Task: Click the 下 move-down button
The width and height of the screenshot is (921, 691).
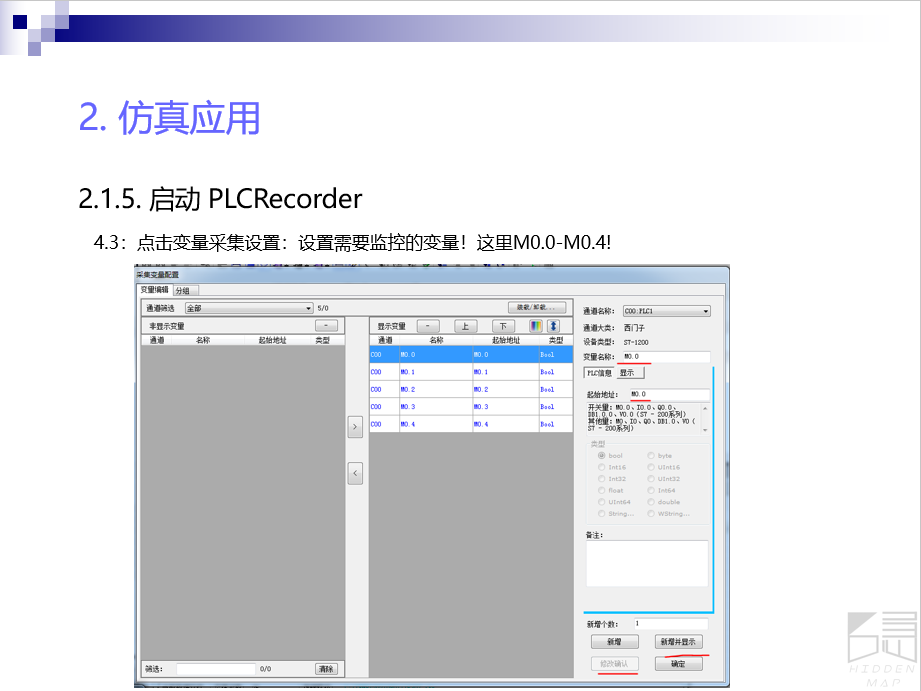Action: (x=504, y=326)
